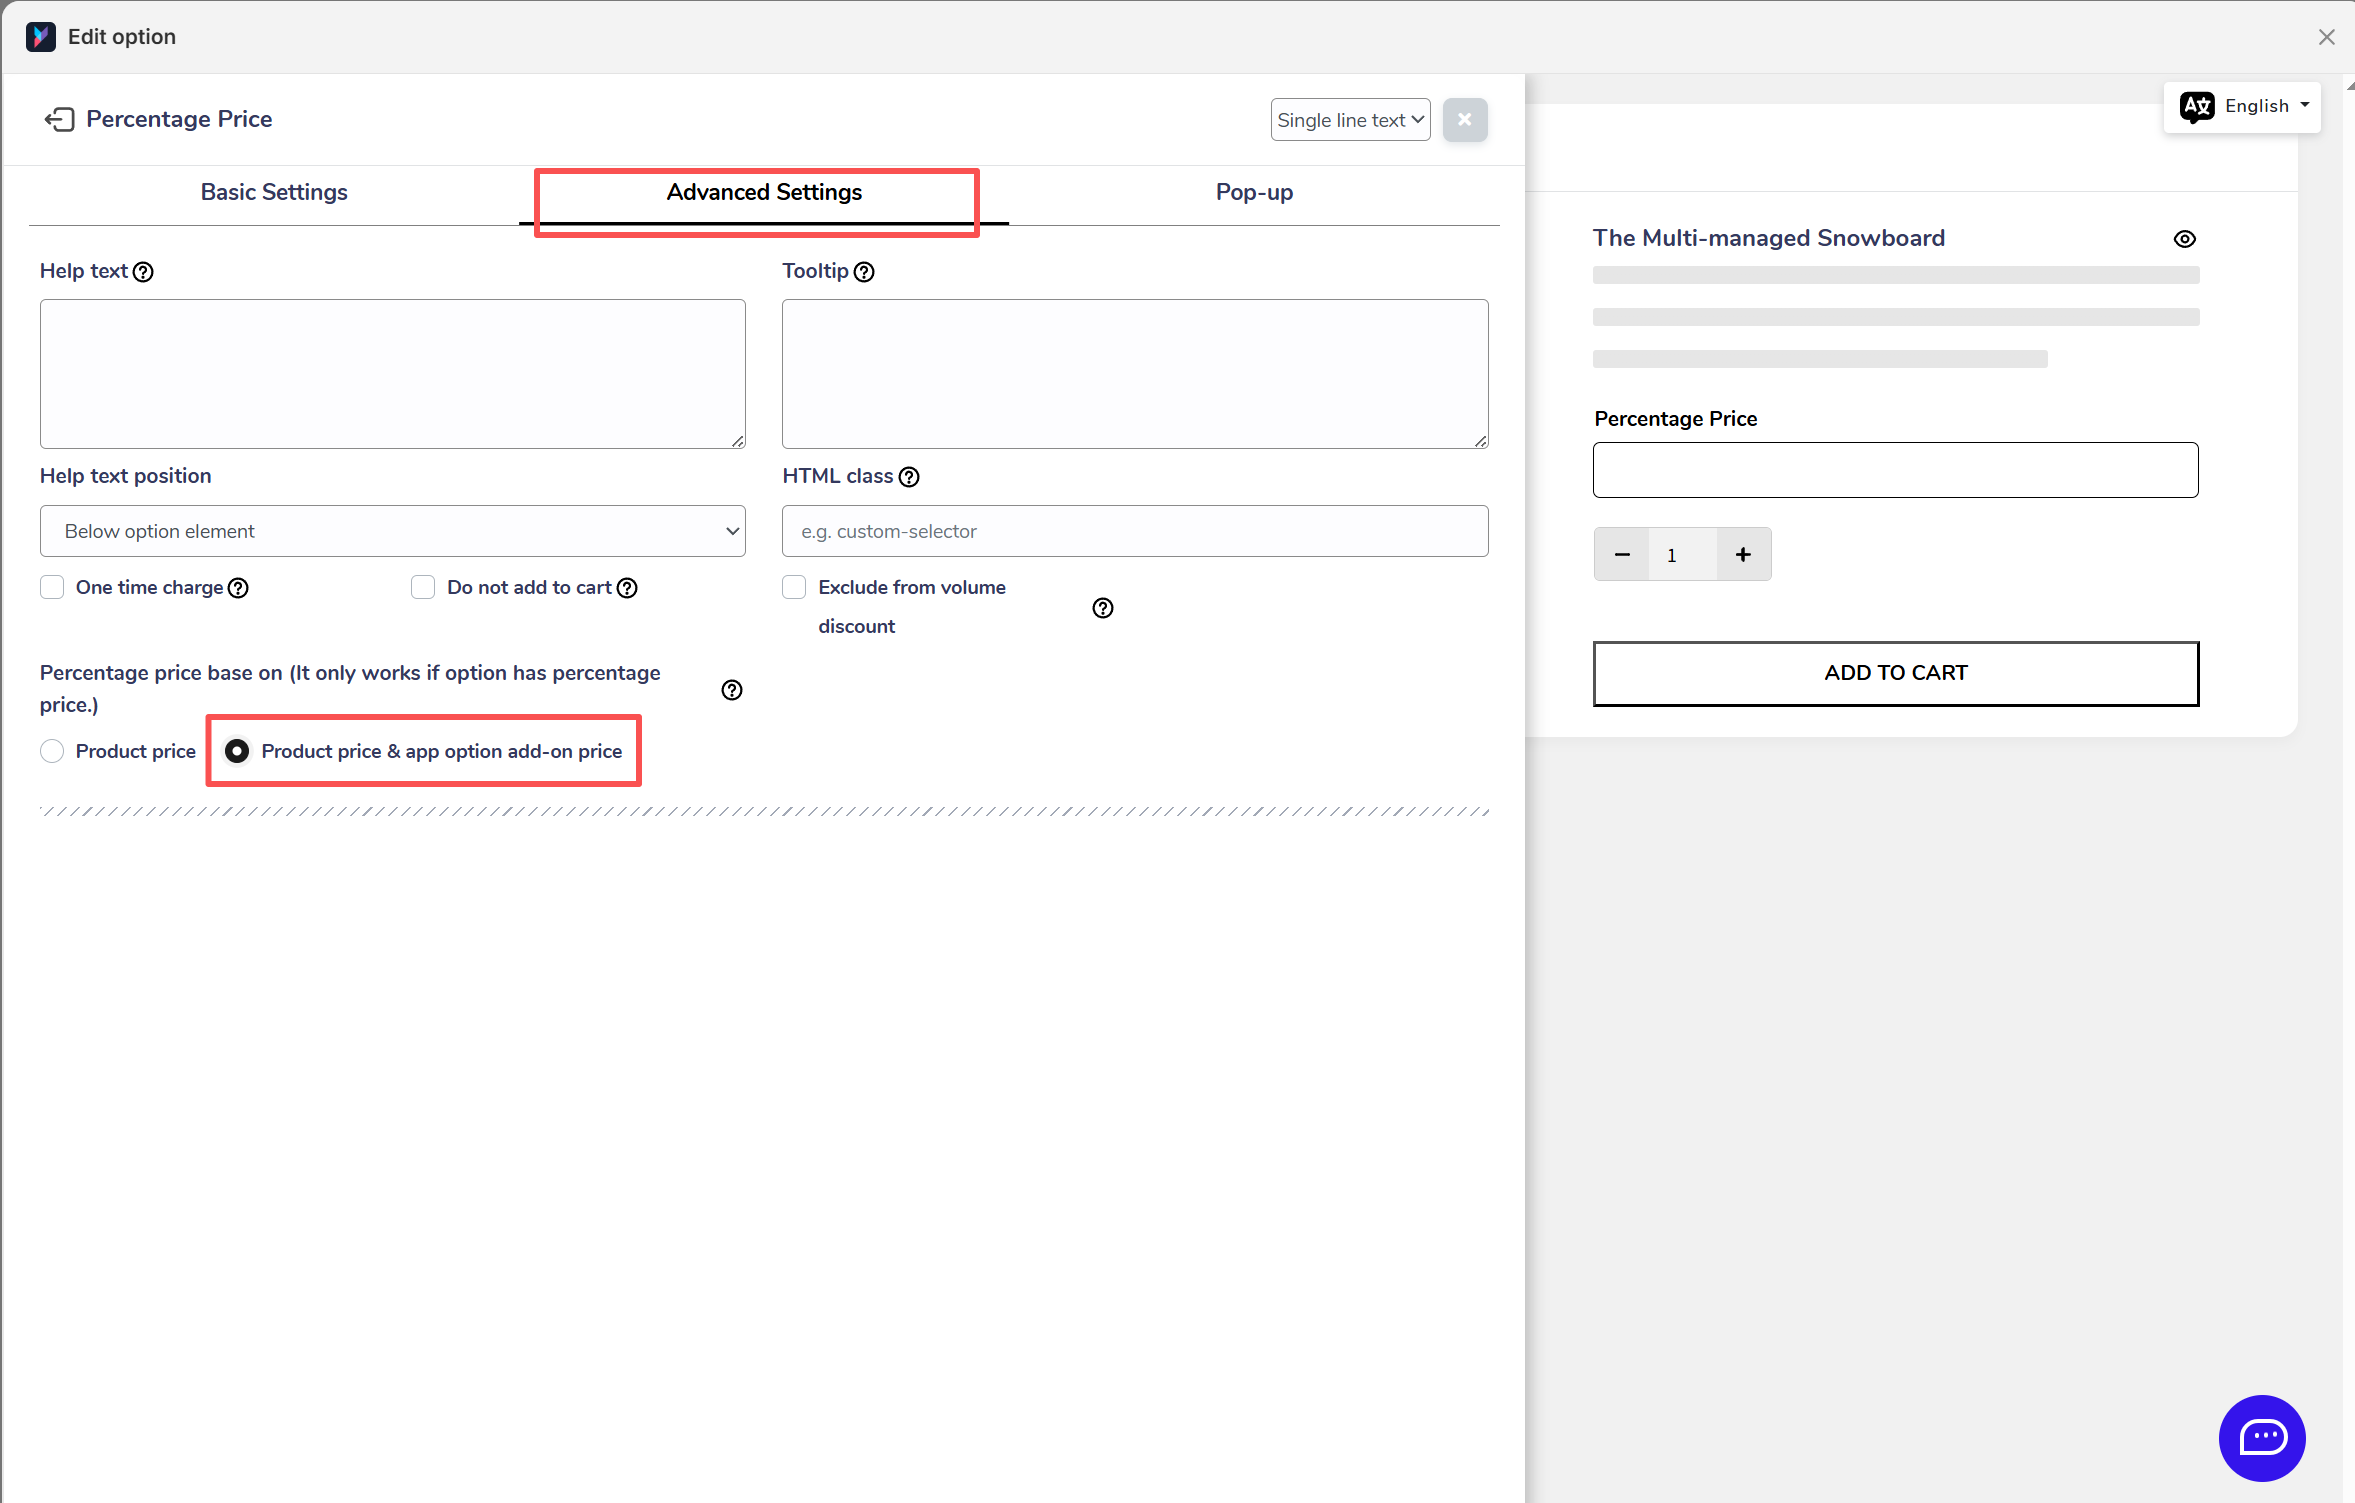Viewport: 2355px width, 1503px height.
Task: Expand the Help text position dropdown
Action: coord(392,531)
